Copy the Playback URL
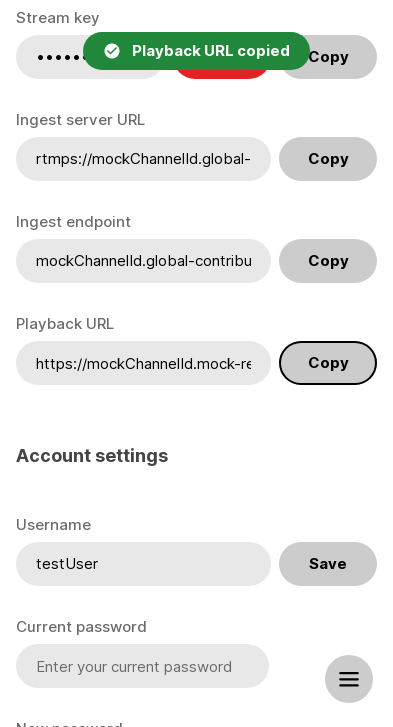This screenshot has height=727, width=393. click(328, 363)
